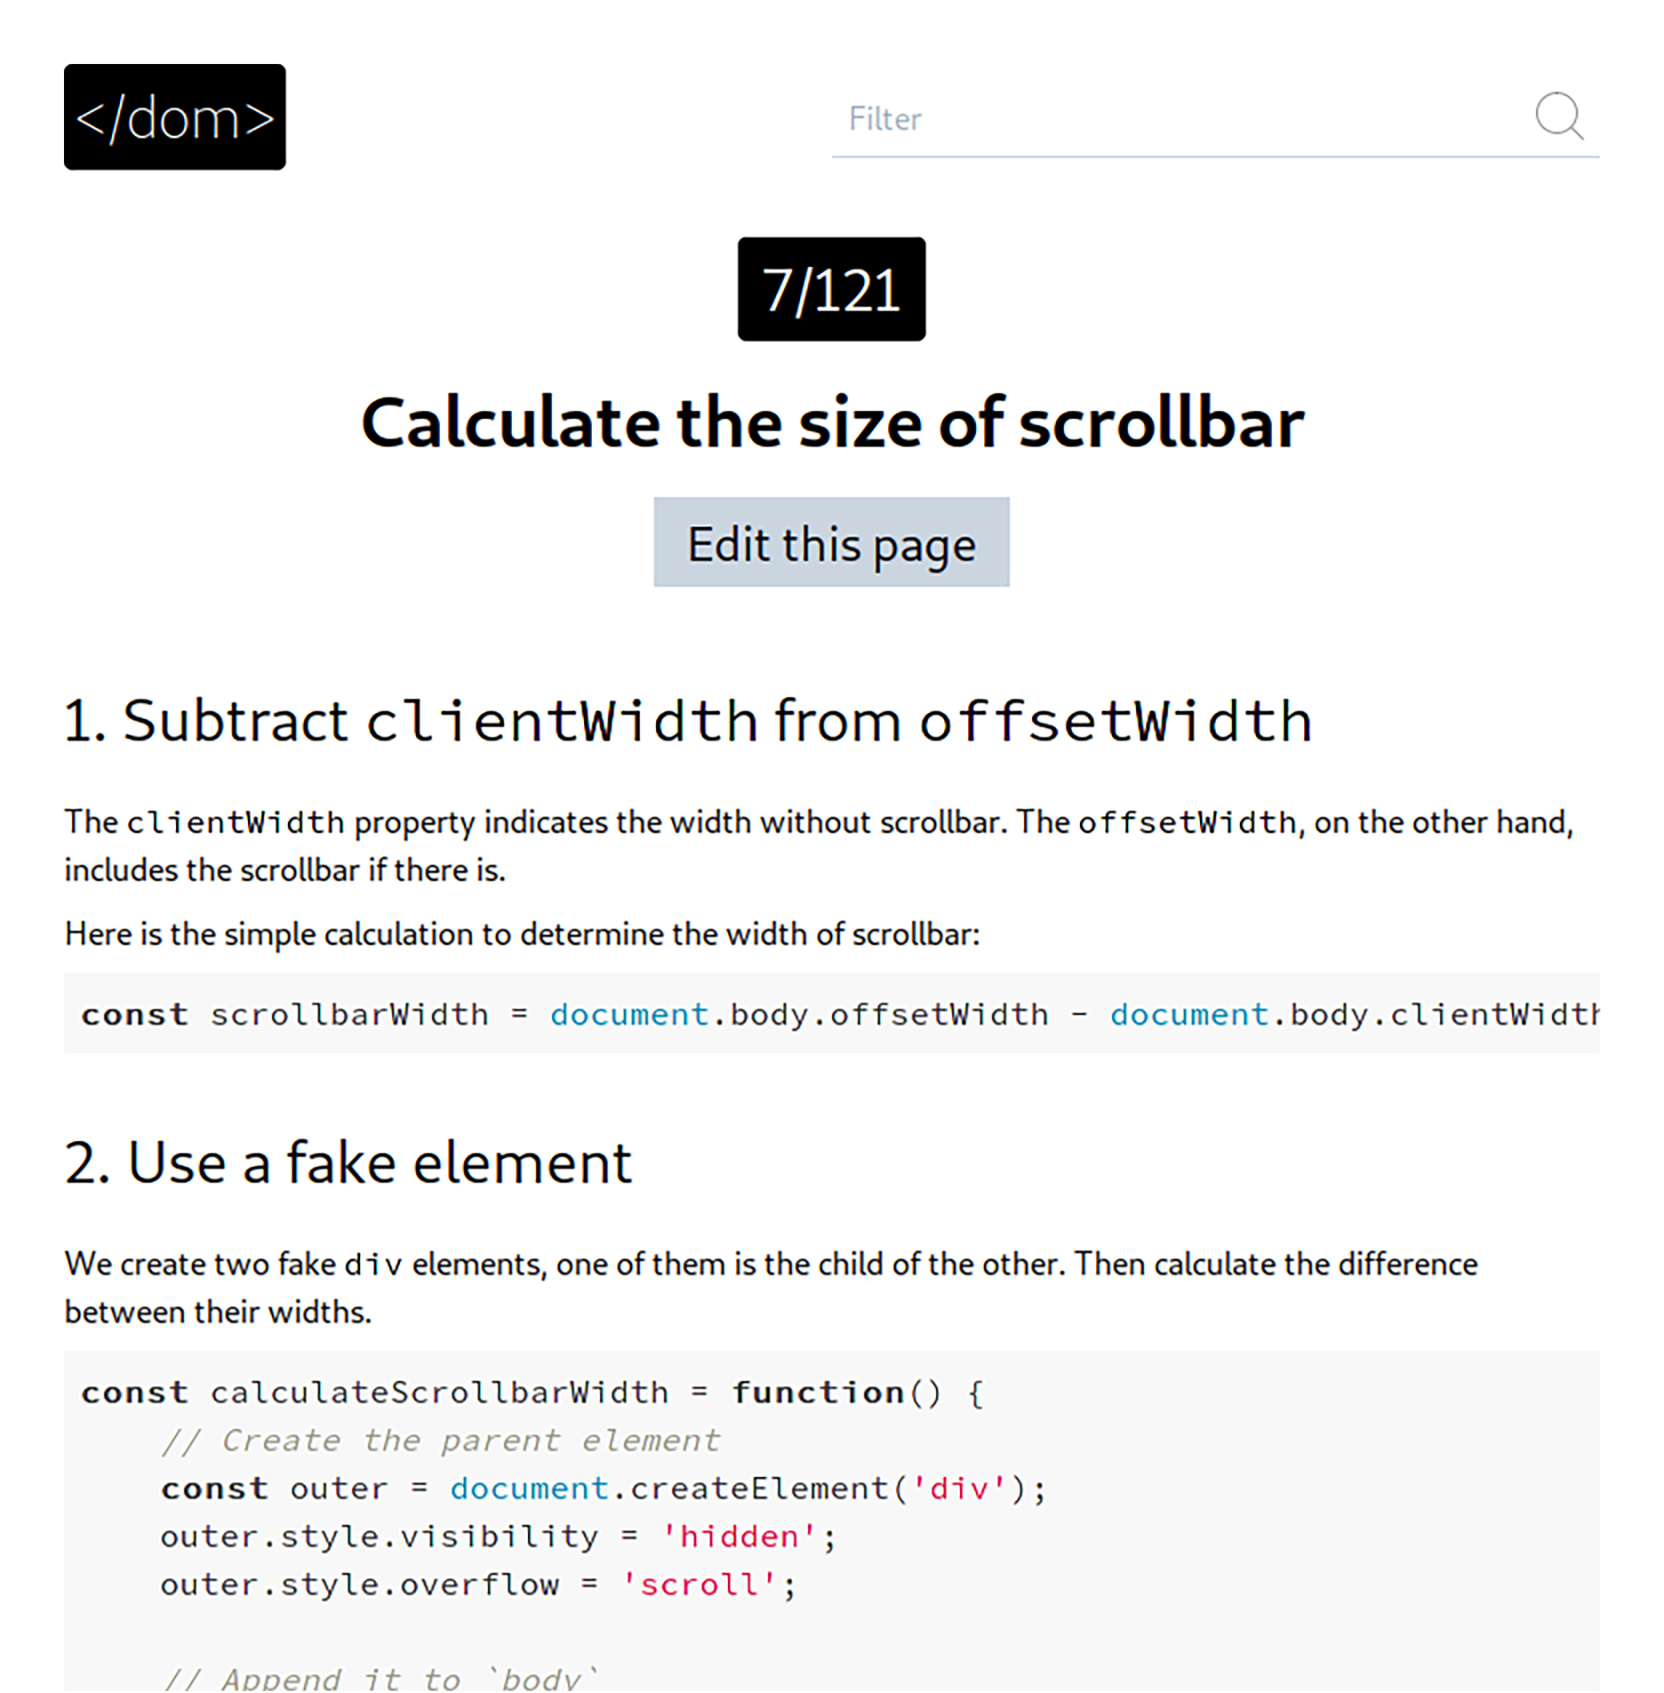Click the magnifier search icon
Image resolution: width=1664 pixels, height=1693 pixels.
[1558, 116]
